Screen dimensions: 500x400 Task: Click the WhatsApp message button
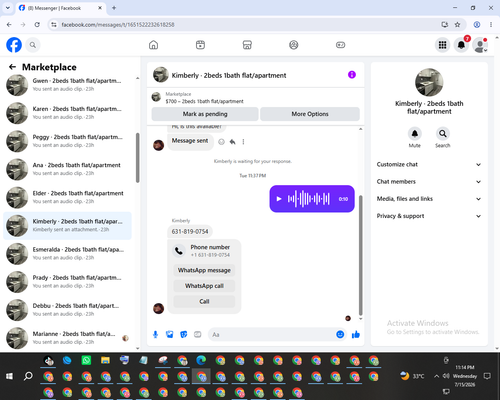(204, 270)
